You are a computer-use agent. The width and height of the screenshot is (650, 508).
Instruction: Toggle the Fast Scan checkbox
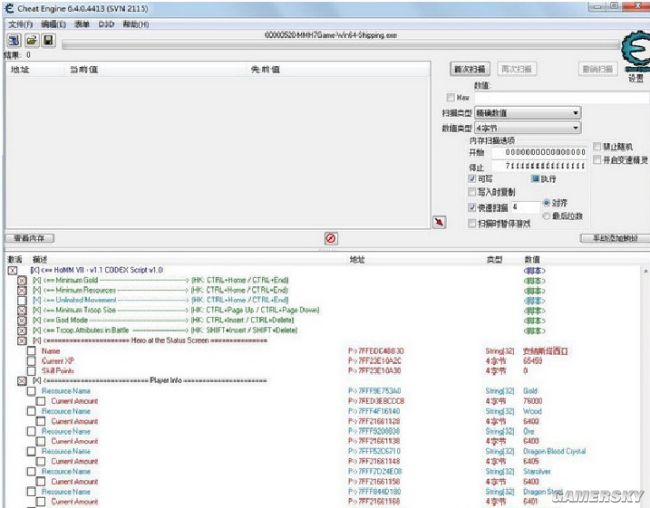(x=472, y=207)
